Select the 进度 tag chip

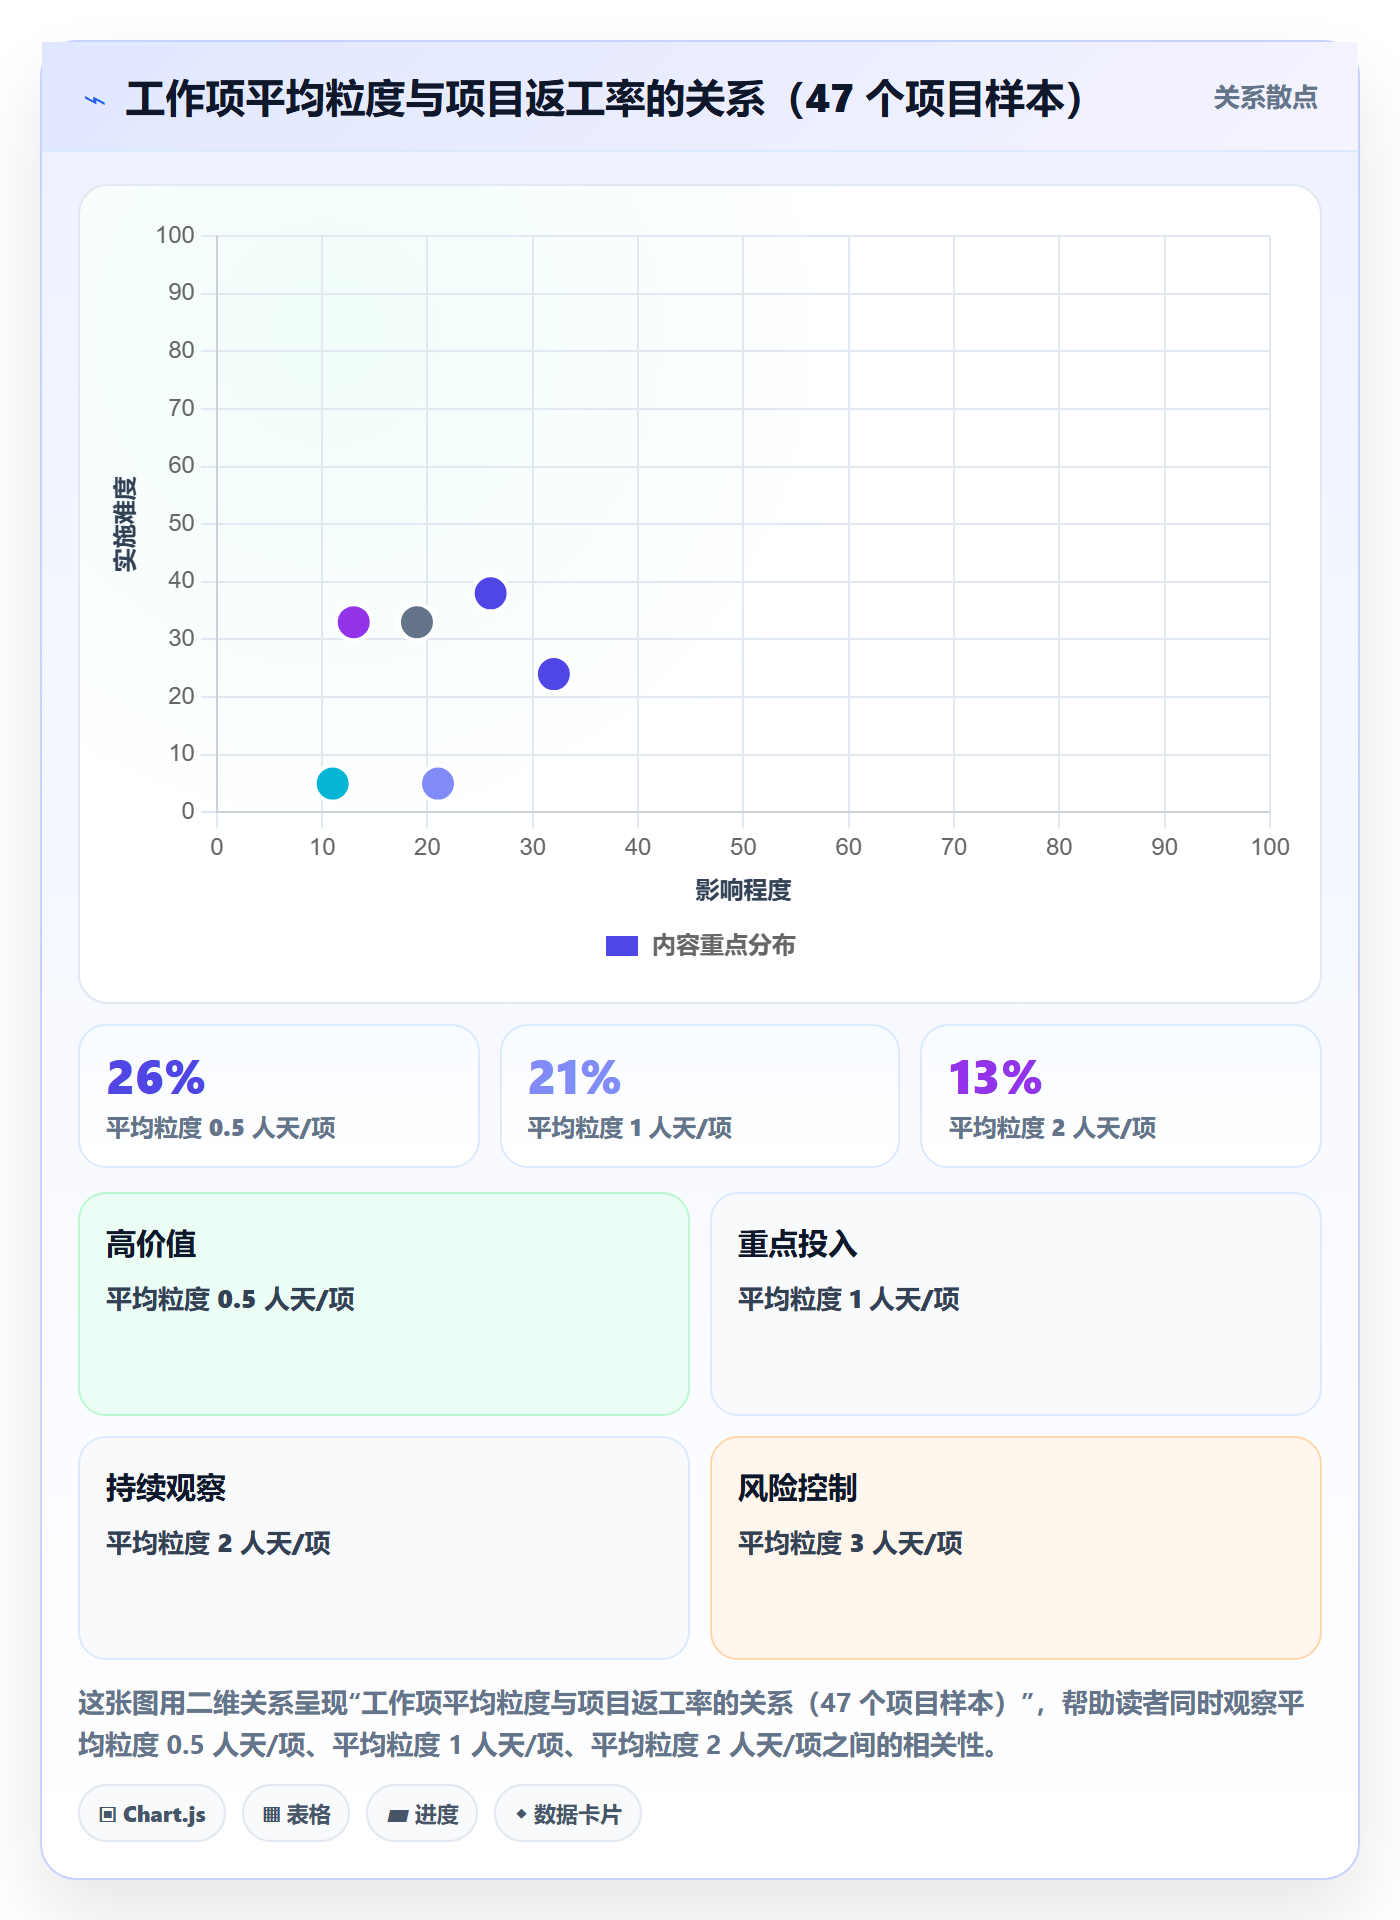click(x=422, y=1814)
